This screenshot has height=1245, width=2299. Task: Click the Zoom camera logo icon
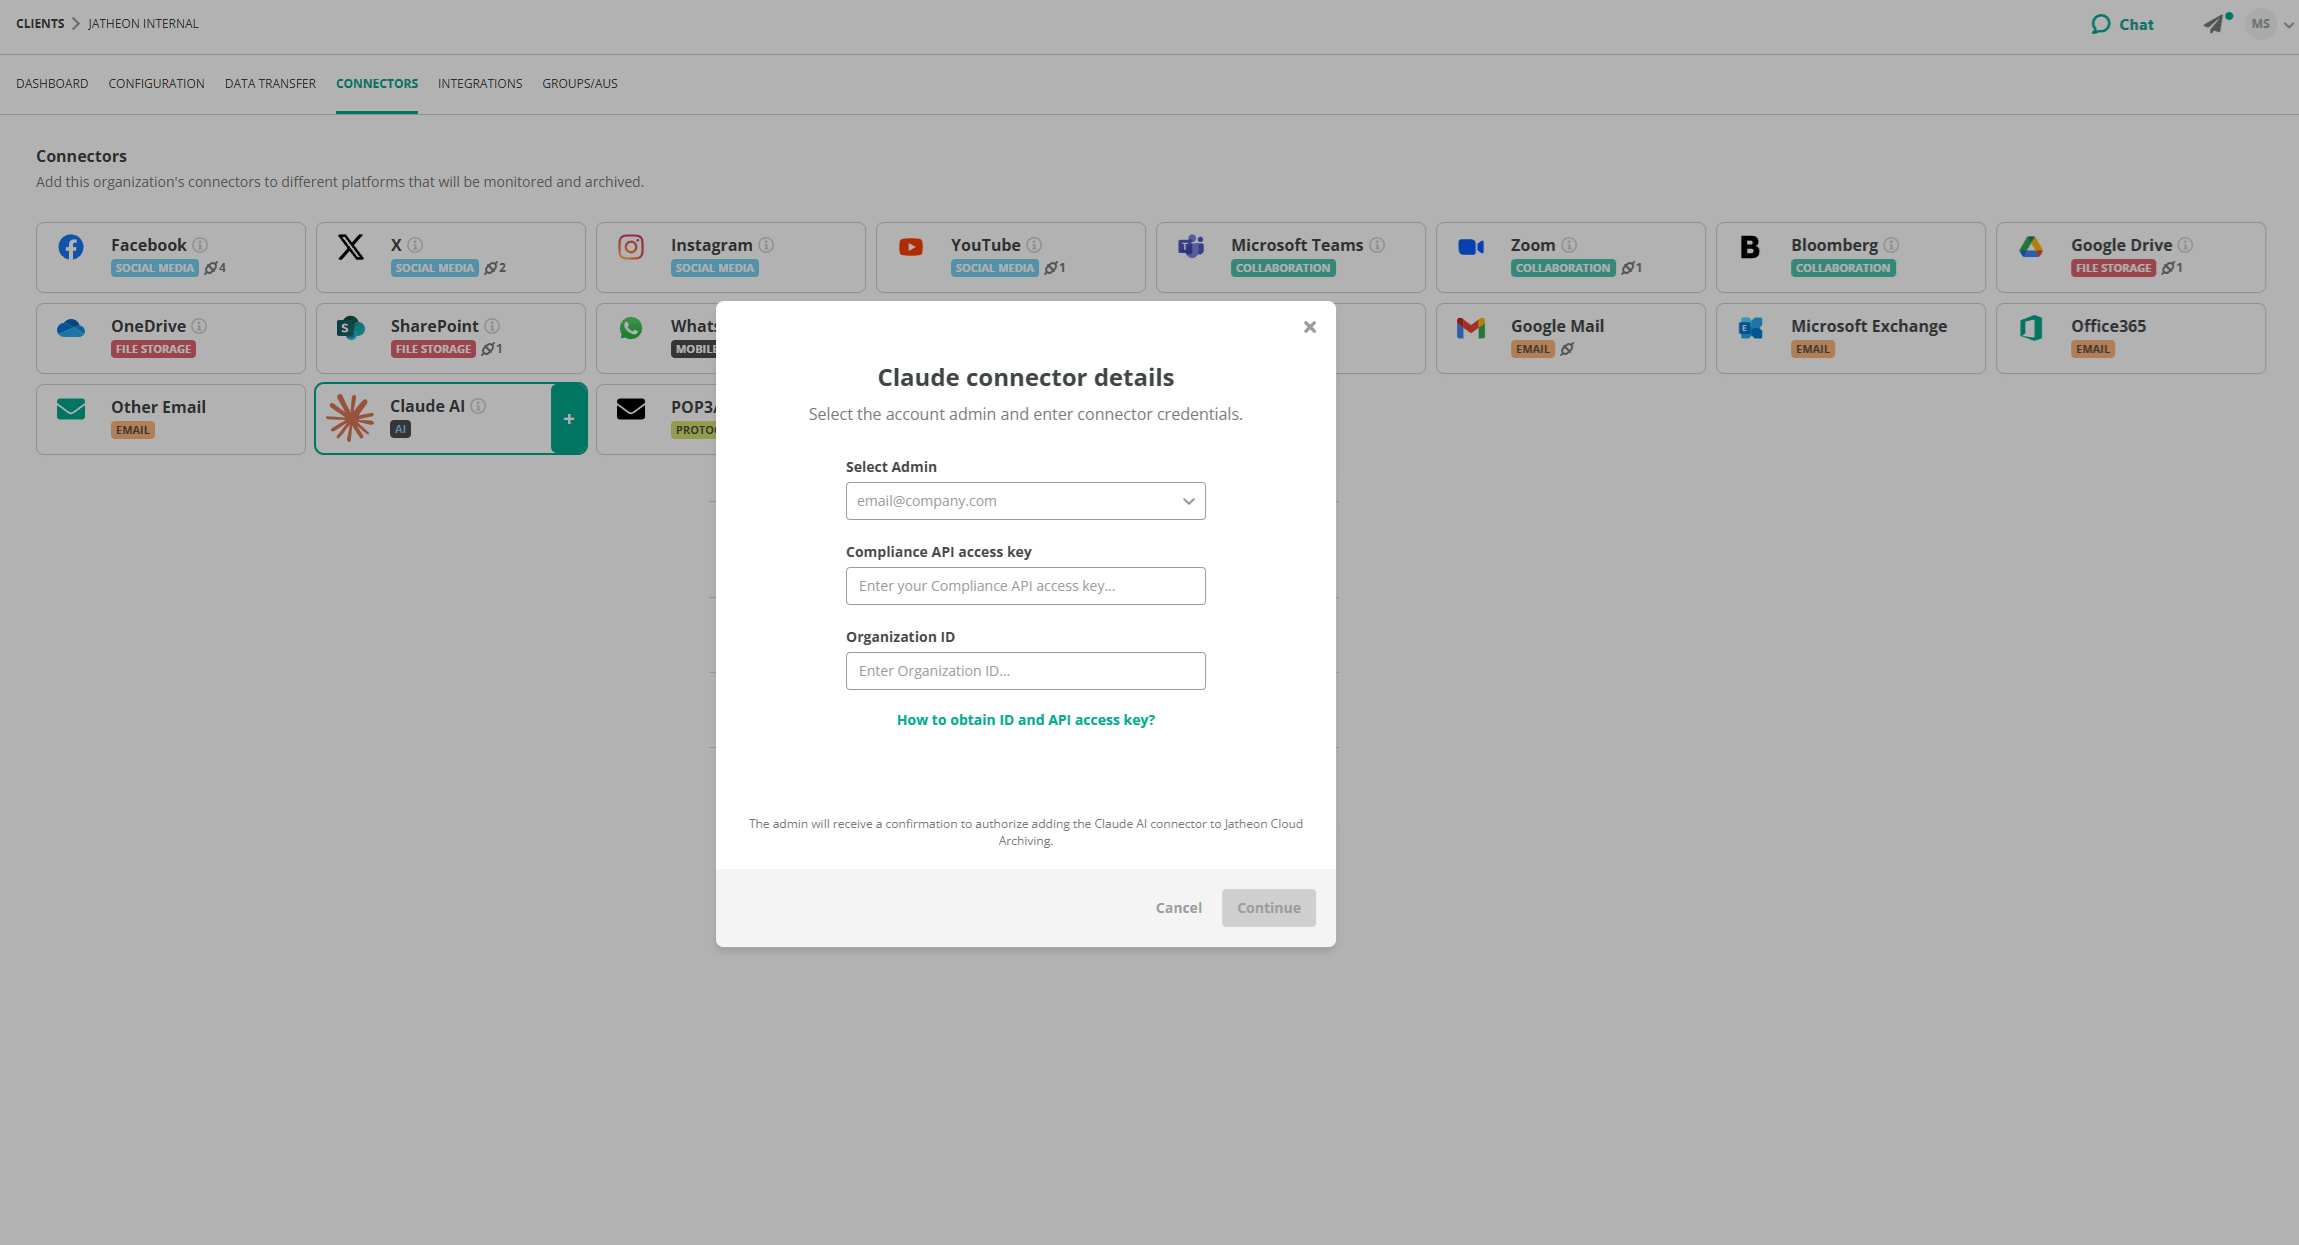(x=1471, y=247)
